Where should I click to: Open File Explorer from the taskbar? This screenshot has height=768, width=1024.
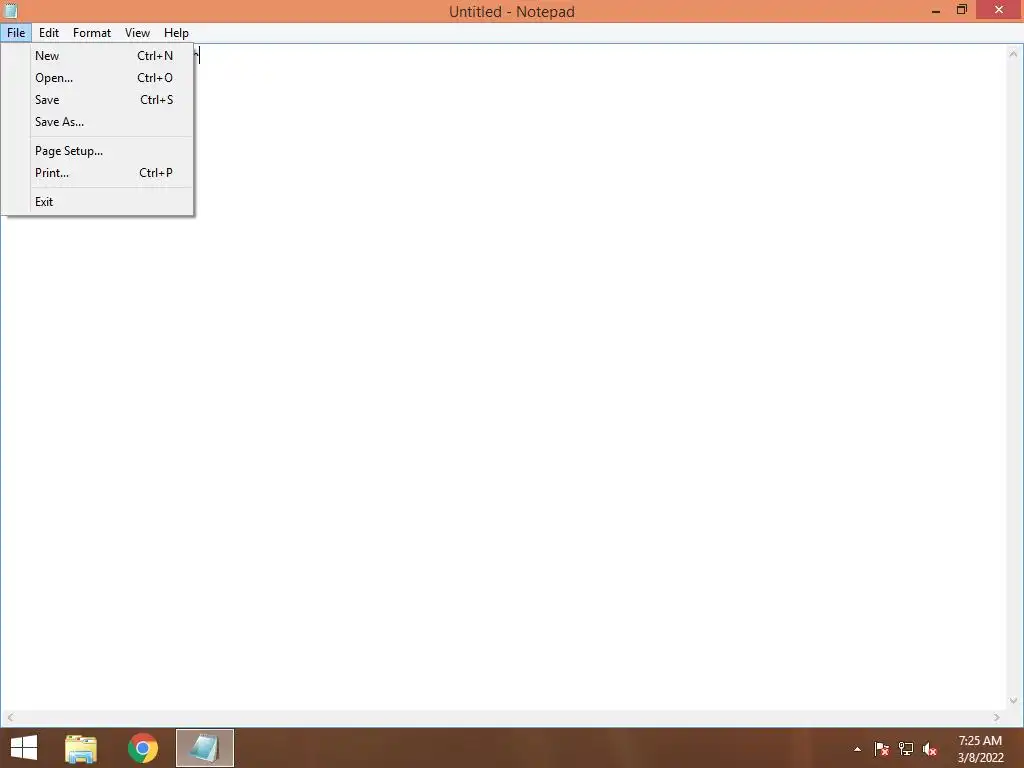pos(81,748)
